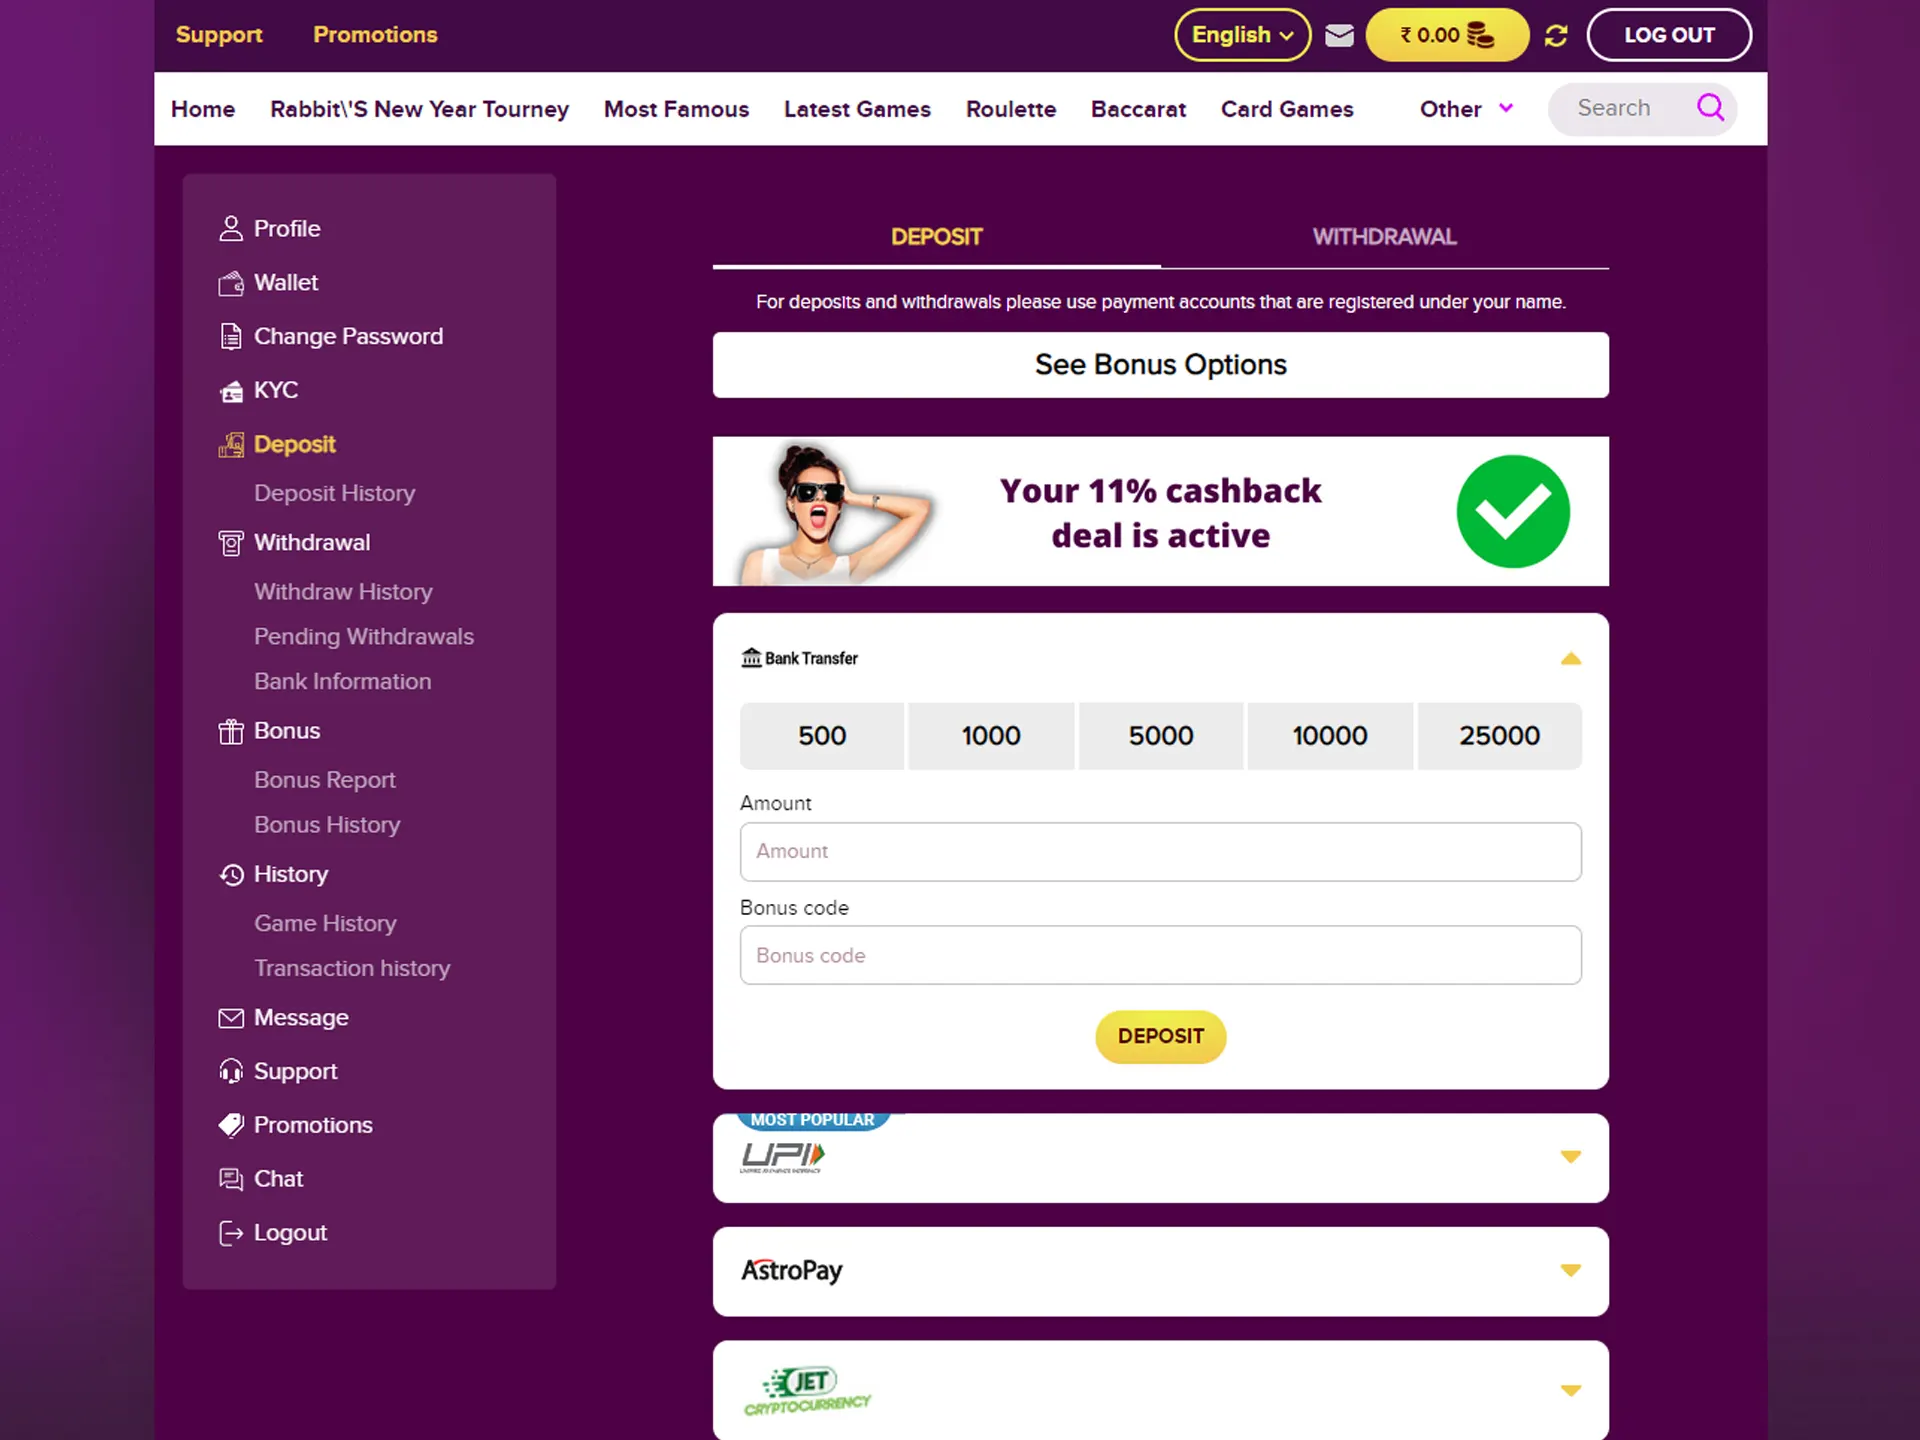Click the Profile sidebar icon
The image size is (1920, 1440).
tap(231, 227)
